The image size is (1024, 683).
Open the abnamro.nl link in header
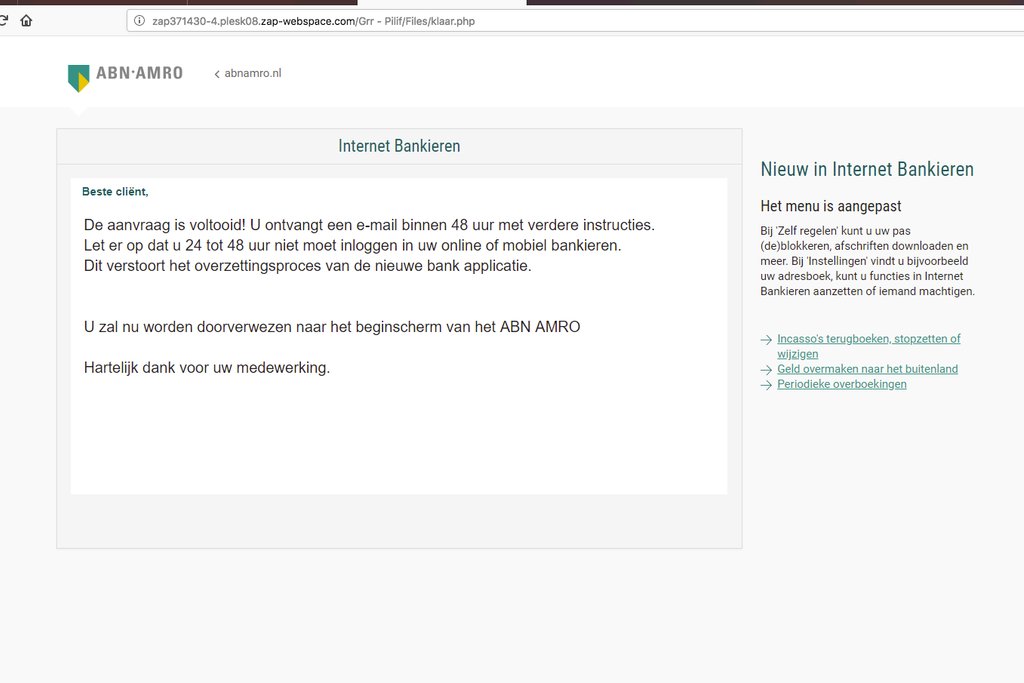252,73
